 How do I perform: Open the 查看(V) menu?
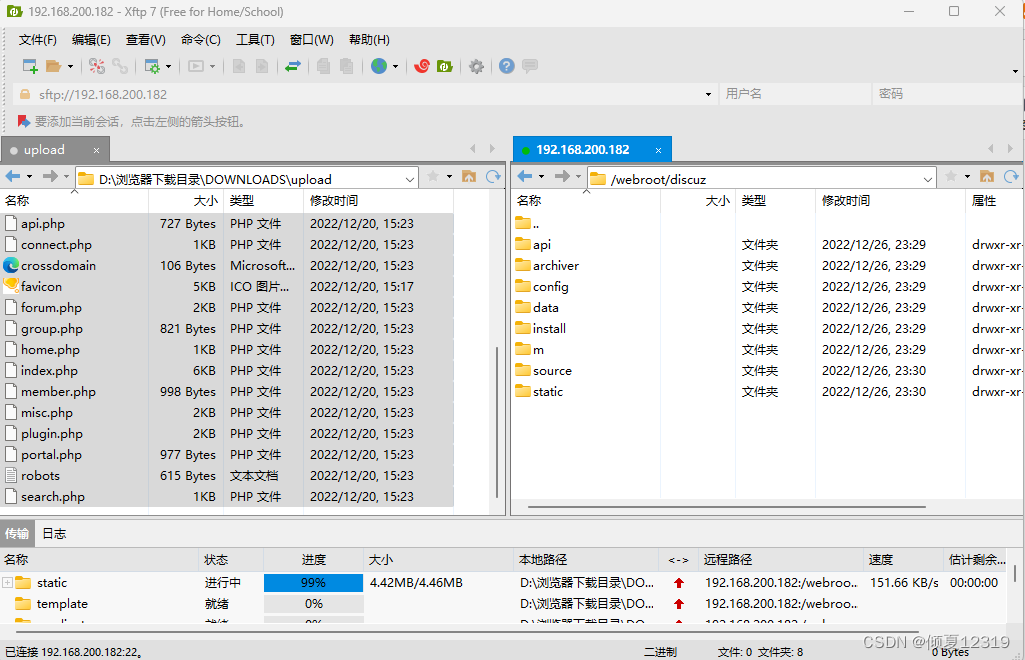click(146, 40)
